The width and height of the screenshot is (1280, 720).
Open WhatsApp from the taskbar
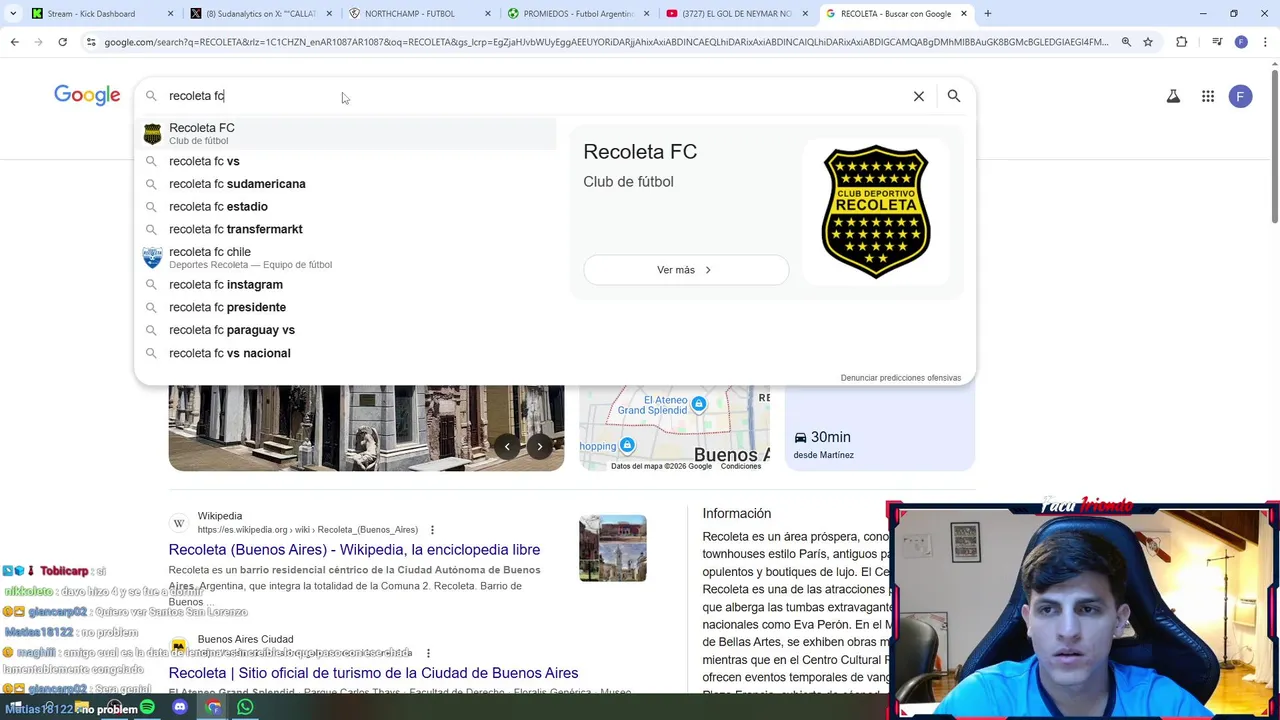point(245,707)
